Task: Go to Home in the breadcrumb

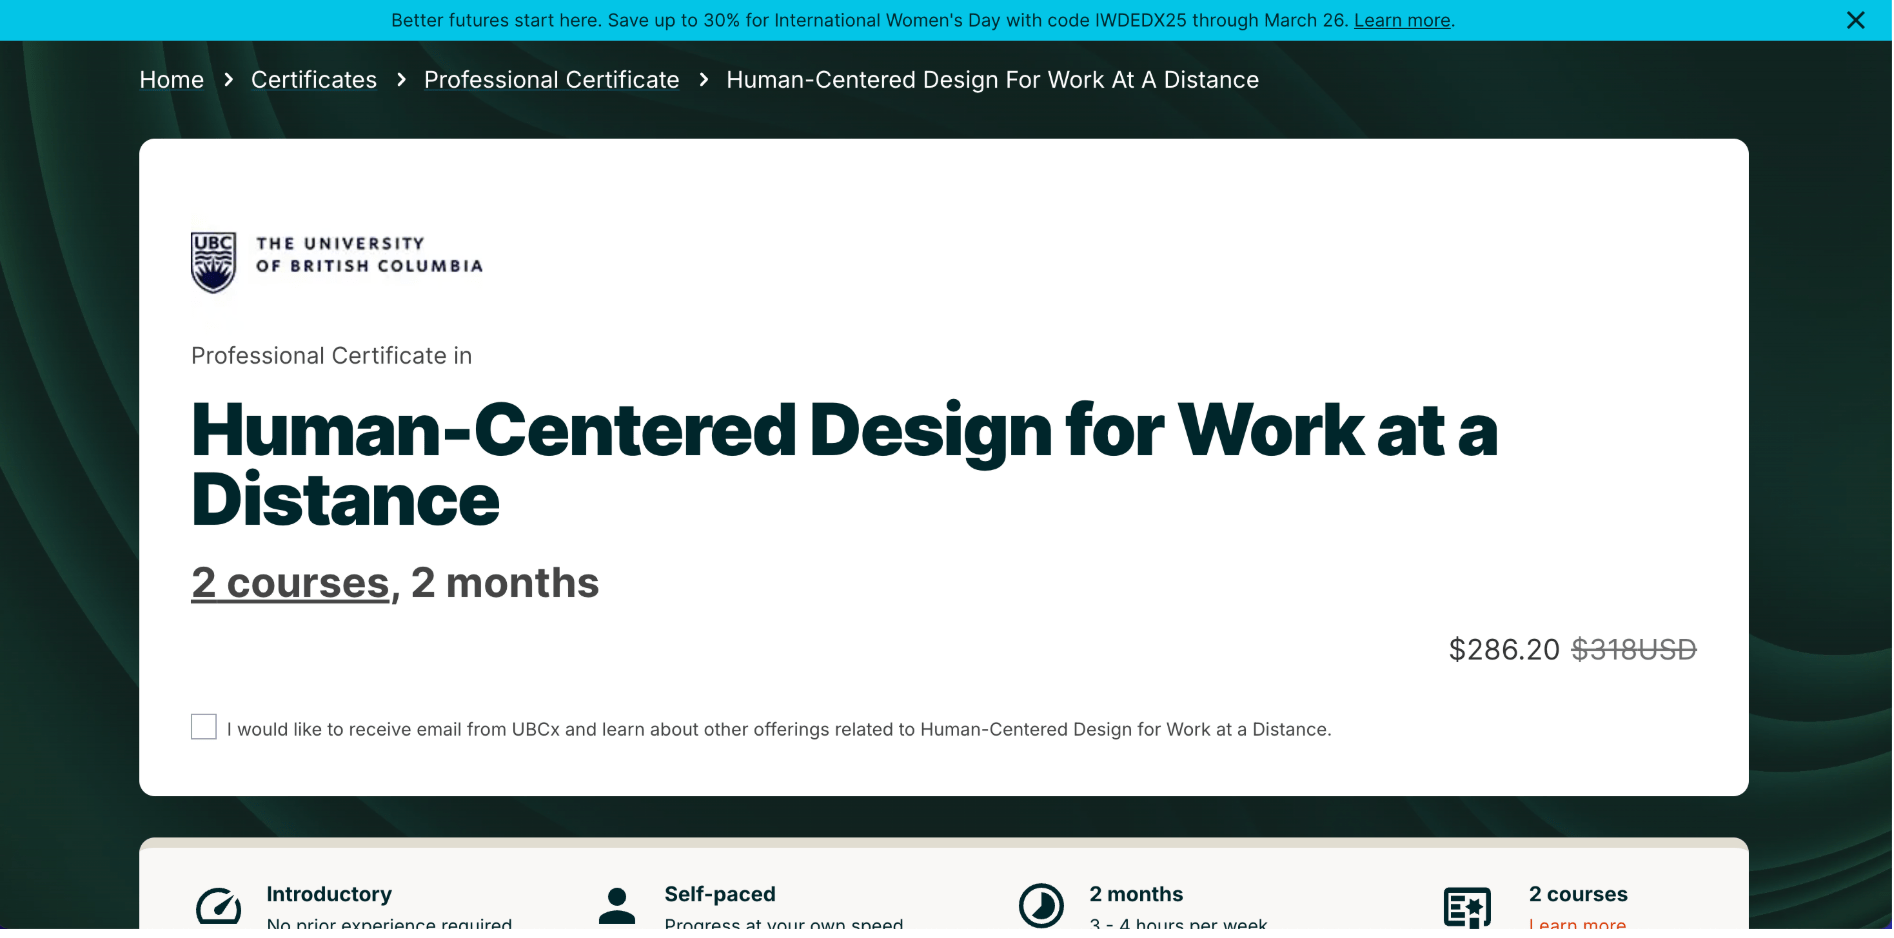Action: [172, 80]
